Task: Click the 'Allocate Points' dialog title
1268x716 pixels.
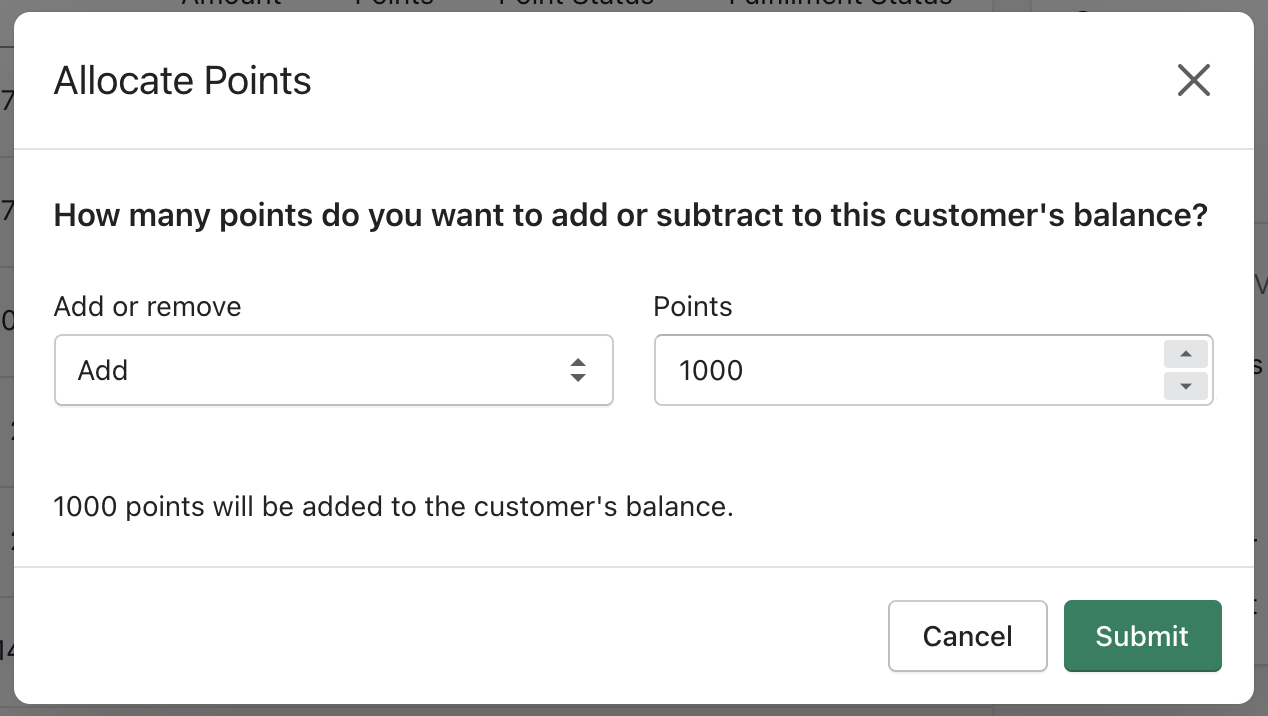Action: pos(182,81)
